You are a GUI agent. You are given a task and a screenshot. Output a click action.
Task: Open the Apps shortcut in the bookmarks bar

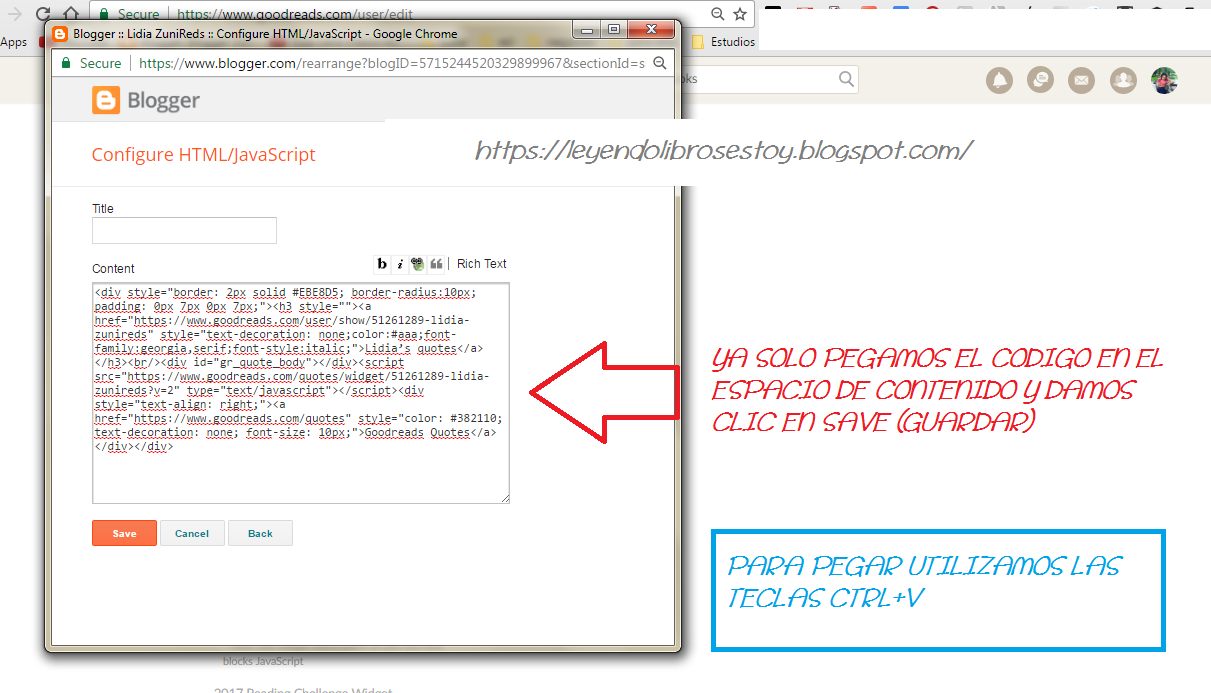(x=13, y=42)
